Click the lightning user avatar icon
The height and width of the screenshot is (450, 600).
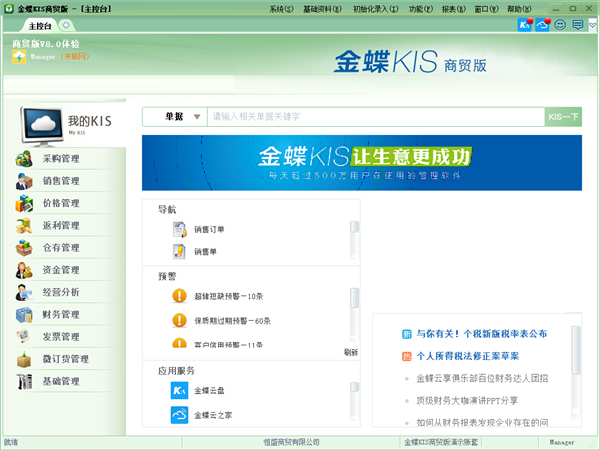[x=19, y=57]
